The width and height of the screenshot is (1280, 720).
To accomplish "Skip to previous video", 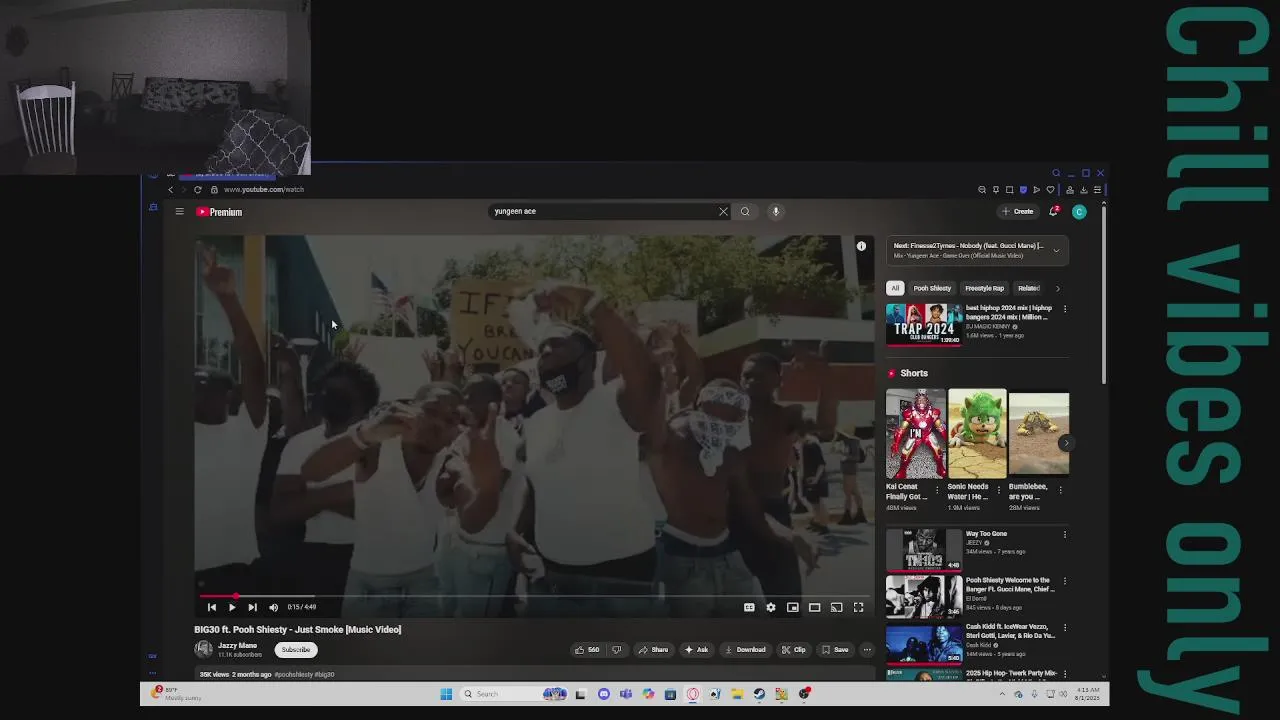I will coord(212,607).
